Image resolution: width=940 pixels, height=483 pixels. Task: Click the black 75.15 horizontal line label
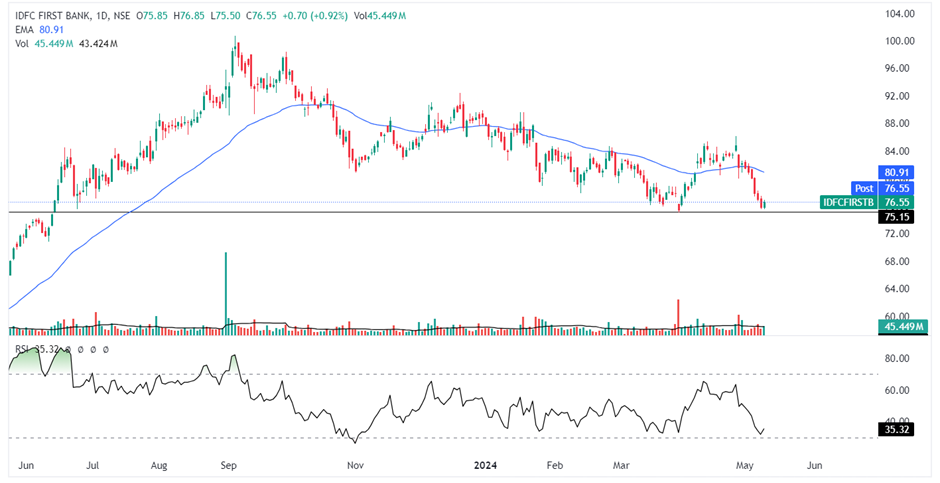coord(893,216)
